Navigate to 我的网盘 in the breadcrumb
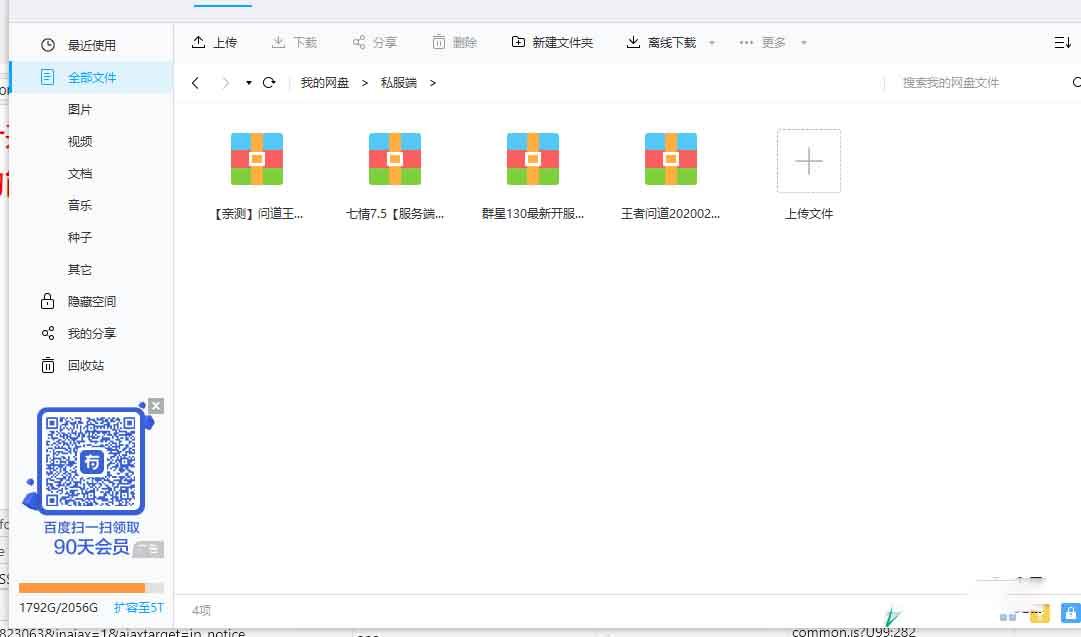The height and width of the screenshot is (637, 1081). pos(325,83)
